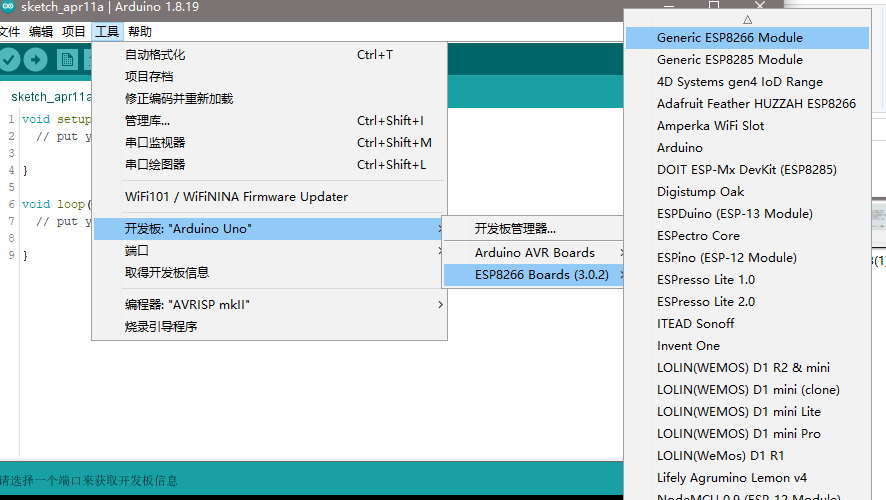
Task: Select DOIT ESP-Mx DevKit (ESP8285)
Action: click(747, 170)
